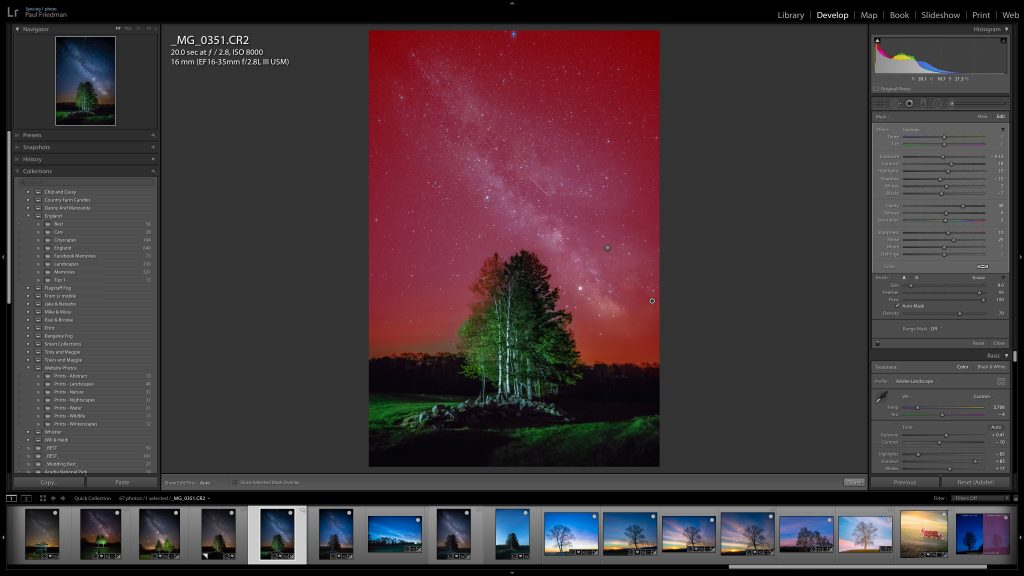Screen dimensions: 1024x576
Task: Go forward with filmstrip right arrow
Action: pos(63,498)
